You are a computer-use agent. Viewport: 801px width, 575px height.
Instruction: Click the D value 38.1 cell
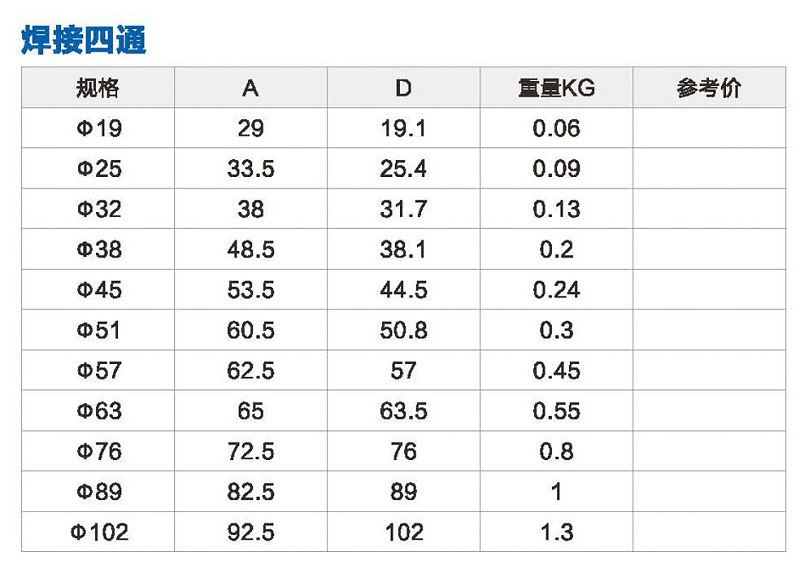(404, 249)
